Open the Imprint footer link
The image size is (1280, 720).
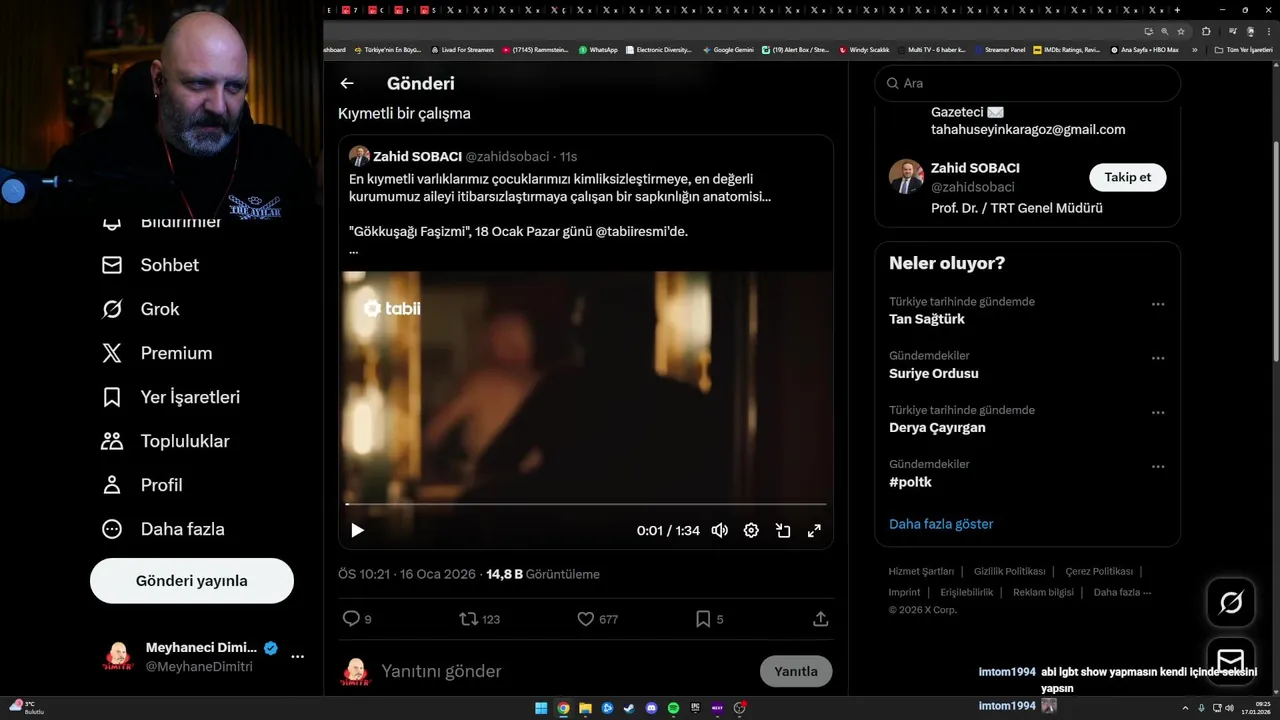pyautogui.click(x=904, y=592)
